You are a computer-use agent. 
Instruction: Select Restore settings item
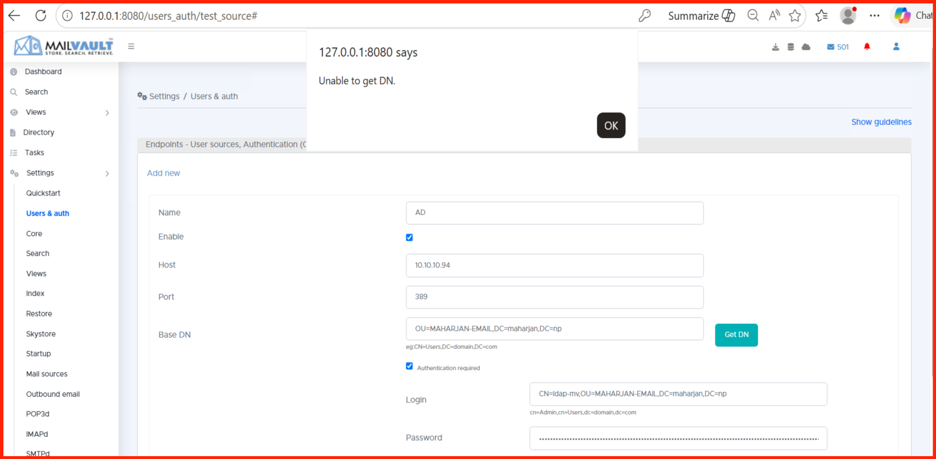[39, 314]
